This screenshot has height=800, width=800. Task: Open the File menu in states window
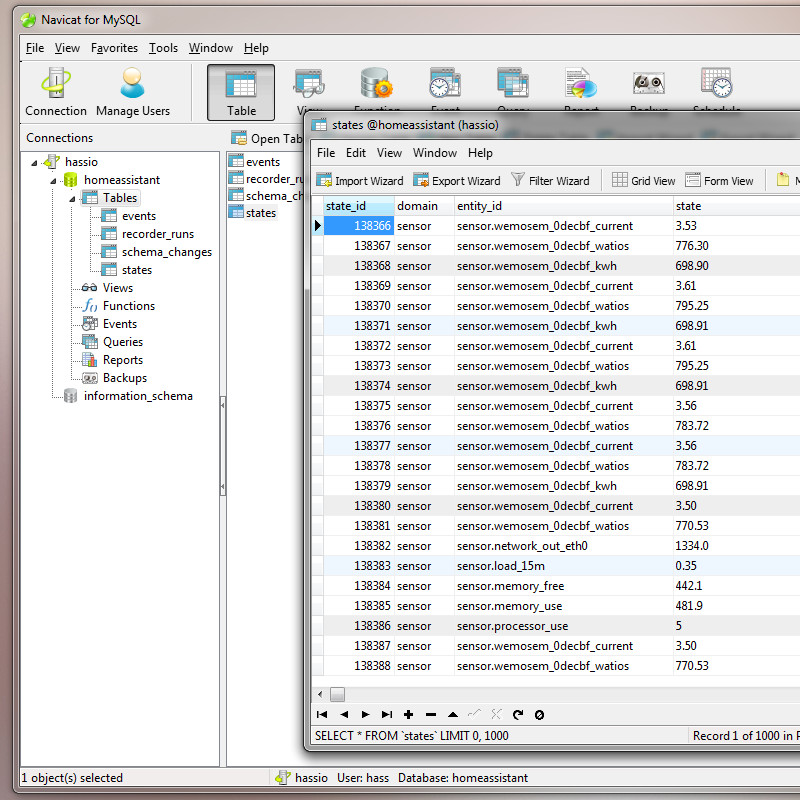[326, 153]
